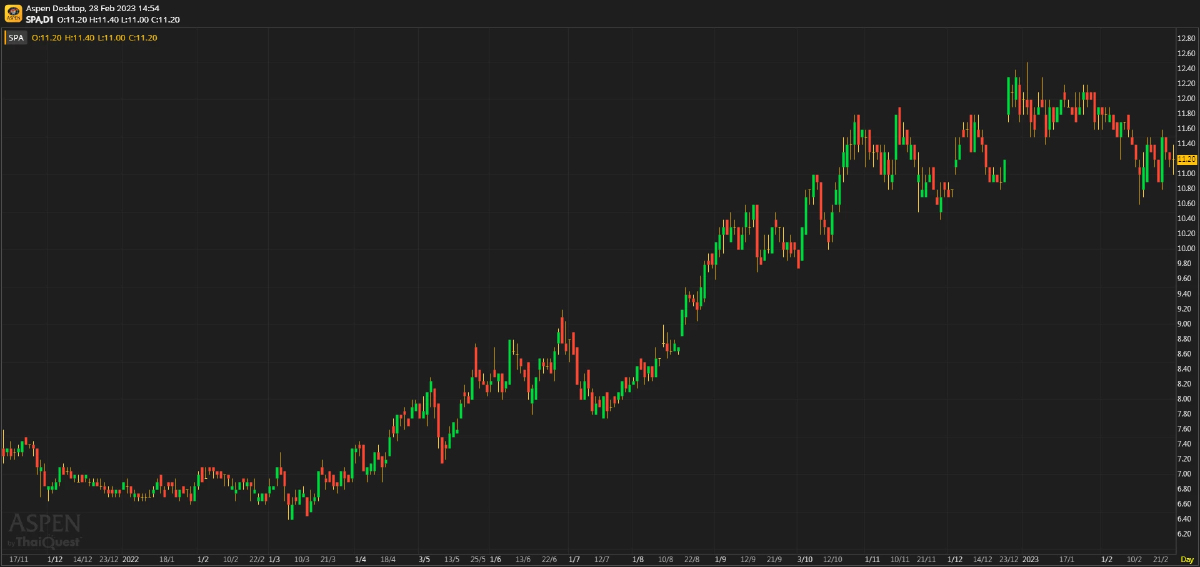Click the Day timeframe label on time axis
The image size is (1200, 567).
(x=1187, y=559)
